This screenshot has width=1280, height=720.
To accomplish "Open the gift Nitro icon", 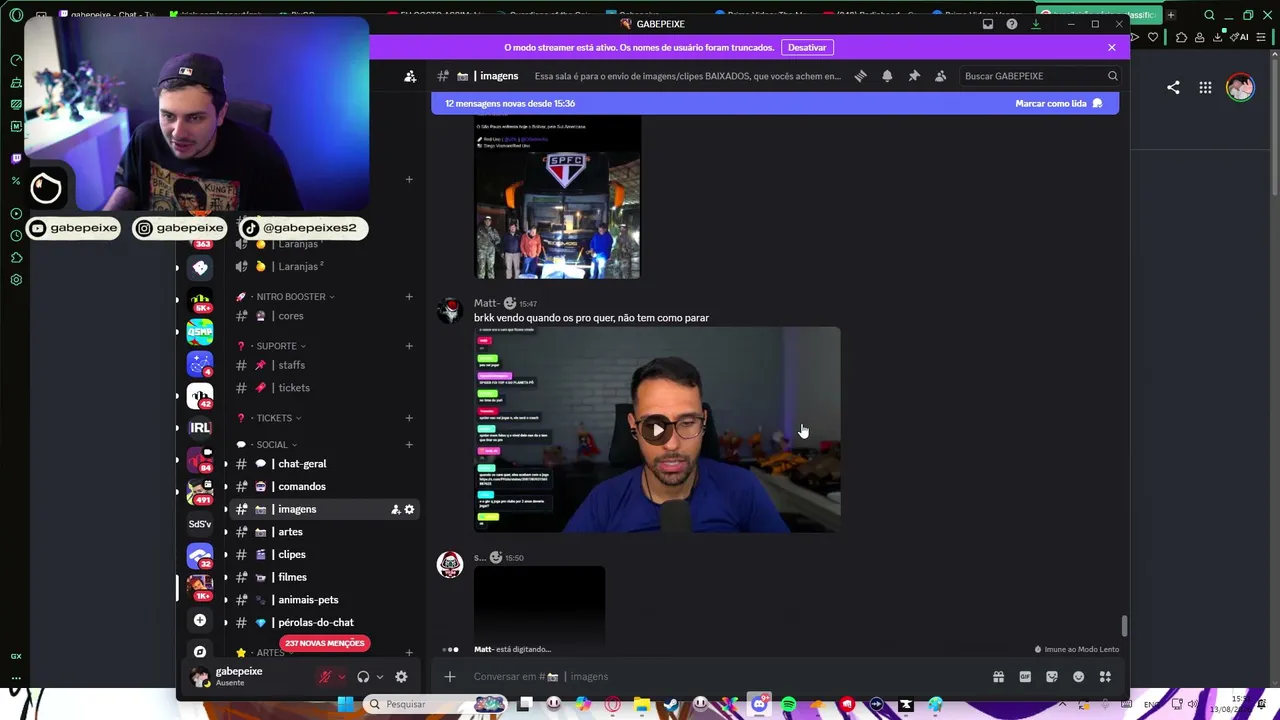I will pos(998,677).
